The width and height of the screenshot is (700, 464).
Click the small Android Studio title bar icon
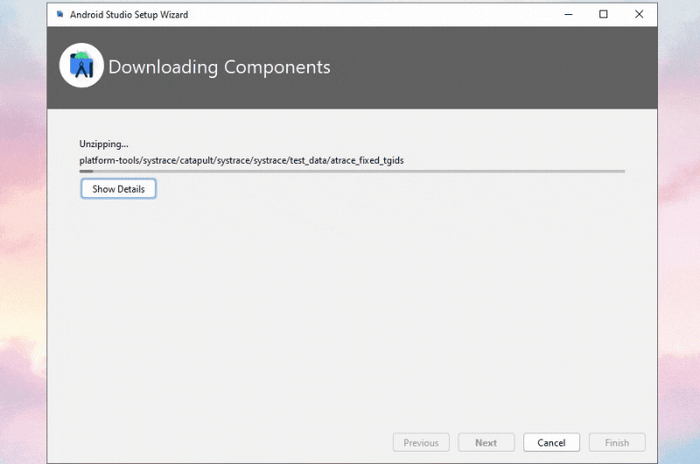pos(60,14)
